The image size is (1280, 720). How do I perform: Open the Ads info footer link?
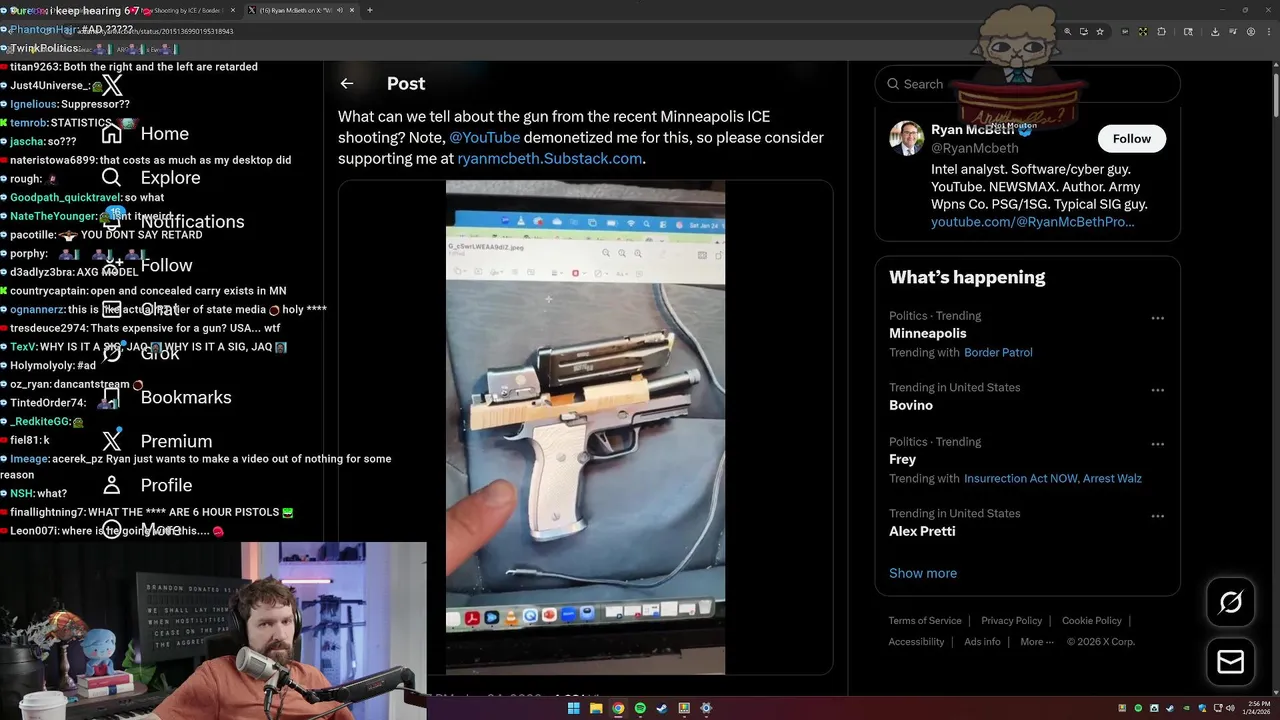coord(982,642)
